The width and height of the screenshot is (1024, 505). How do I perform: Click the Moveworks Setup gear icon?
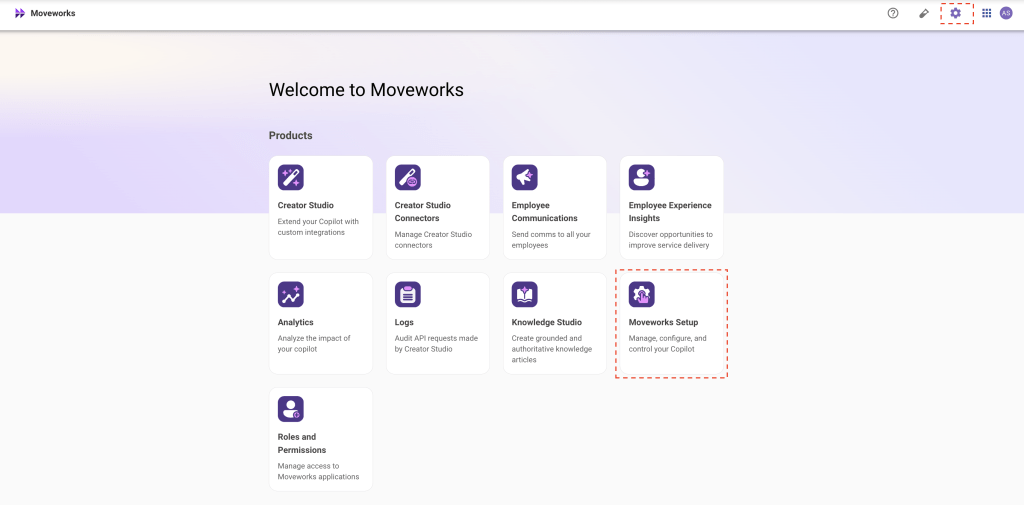pos(641,295)
